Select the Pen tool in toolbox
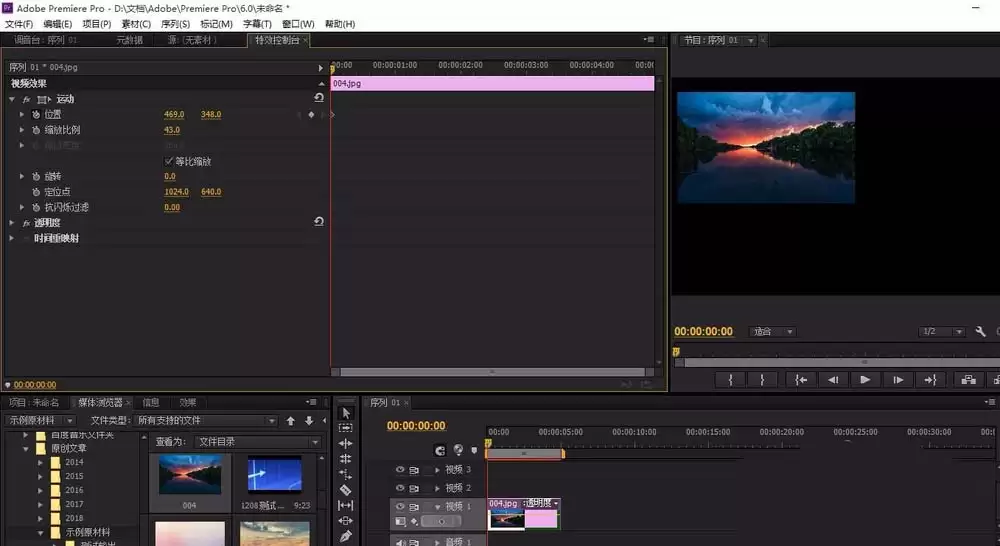 click(346, 536)
